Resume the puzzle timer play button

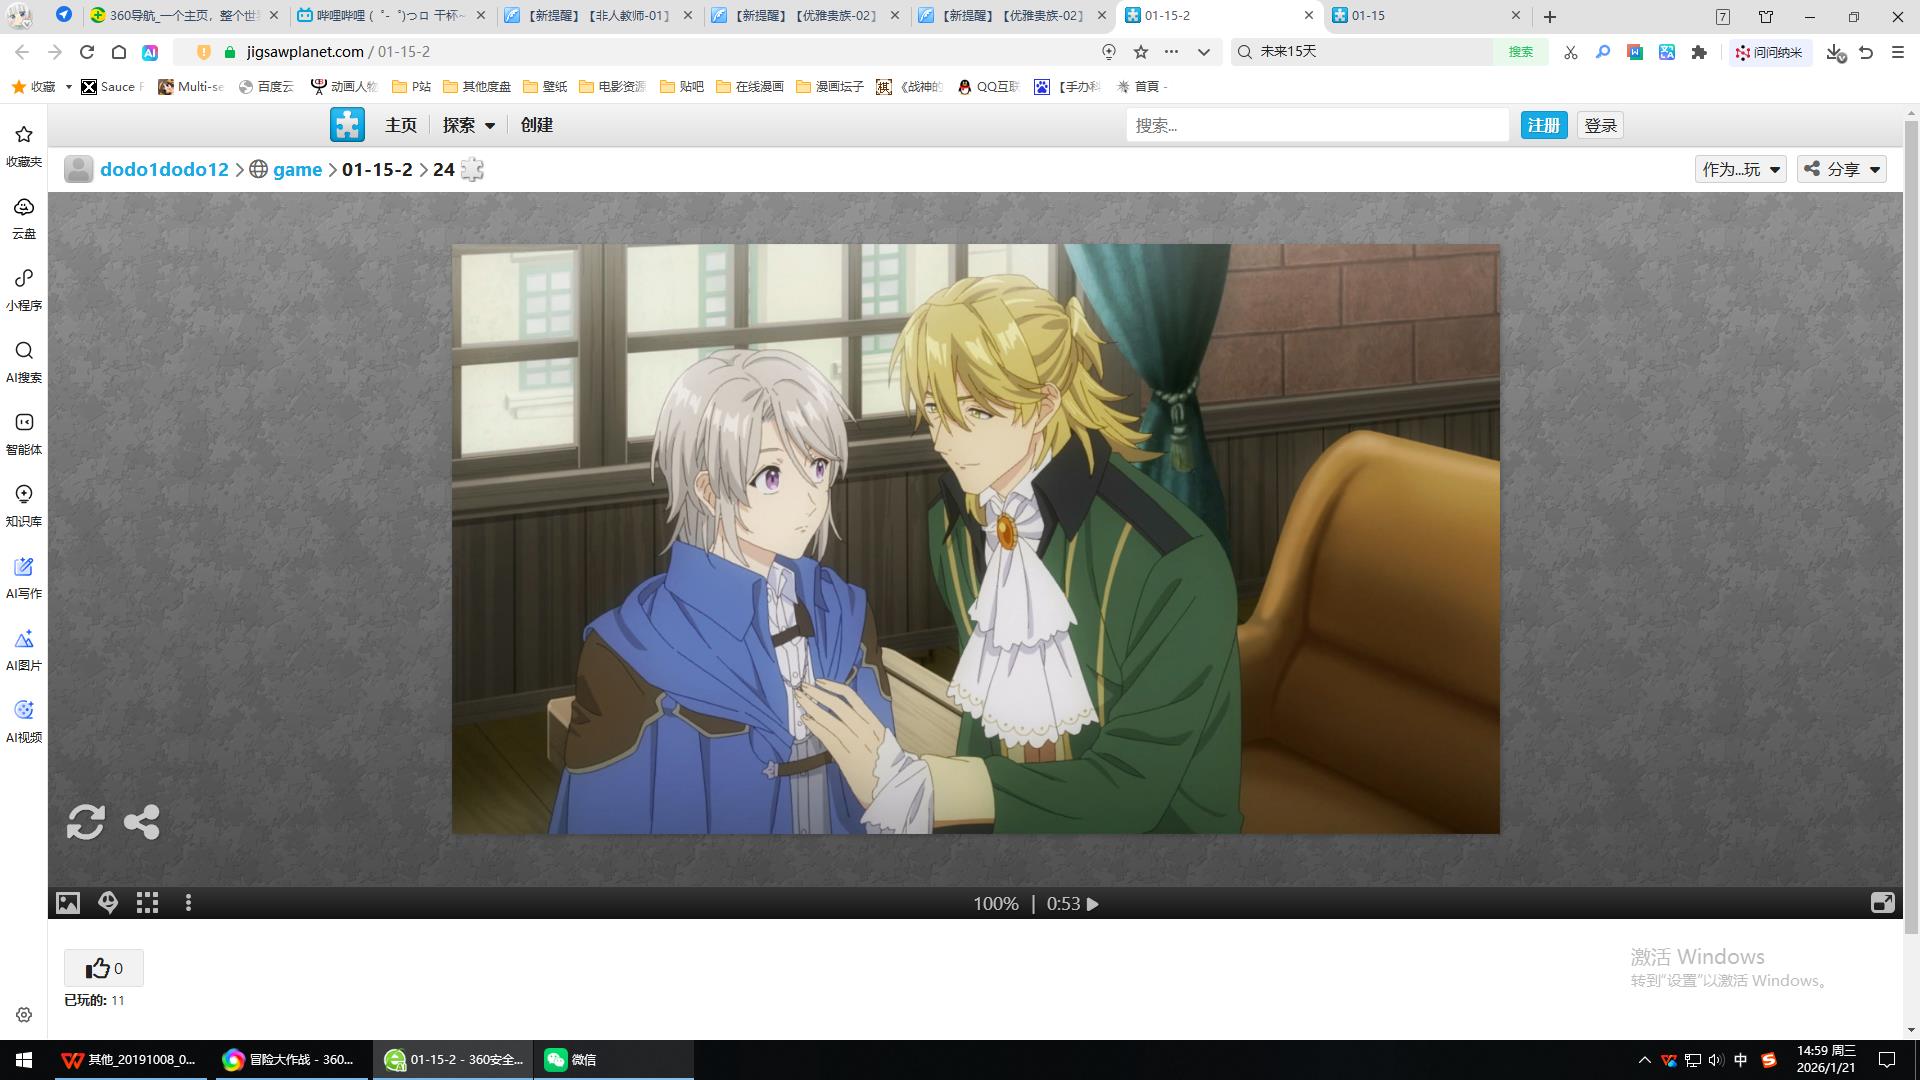point(1093,904)
